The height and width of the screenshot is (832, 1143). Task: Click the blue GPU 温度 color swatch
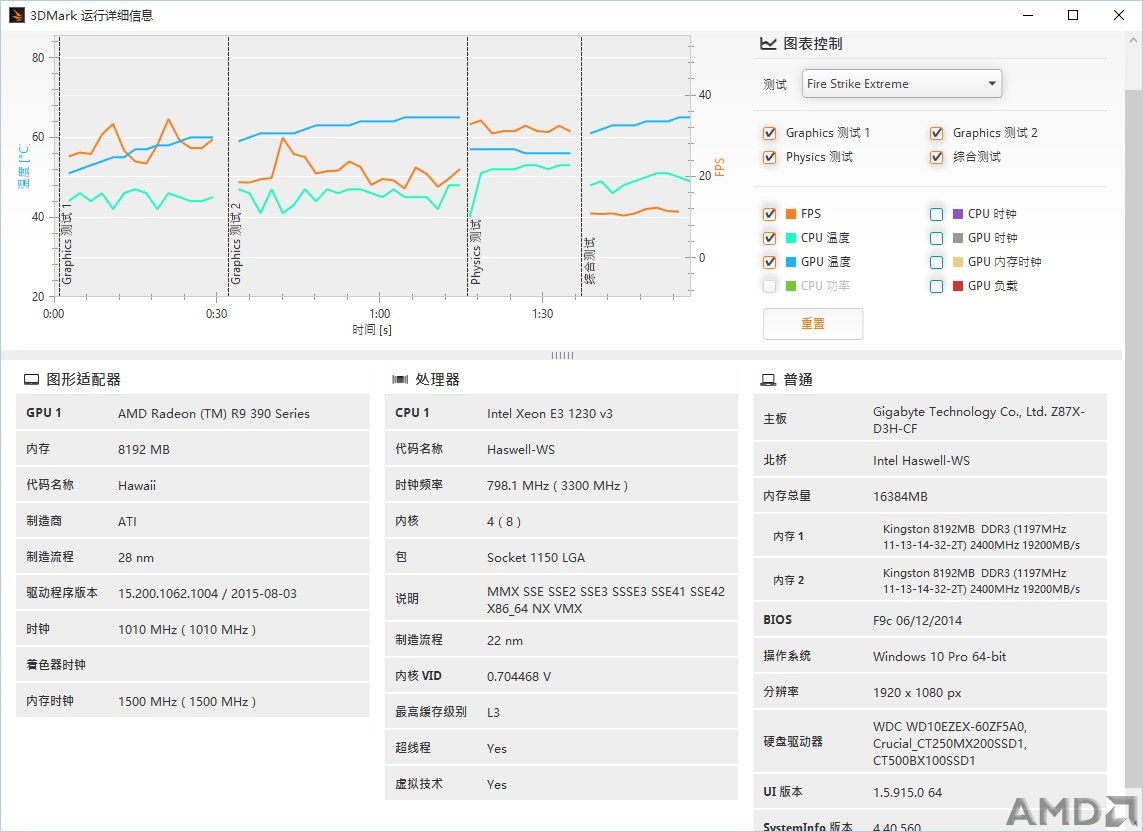(791, 263)
